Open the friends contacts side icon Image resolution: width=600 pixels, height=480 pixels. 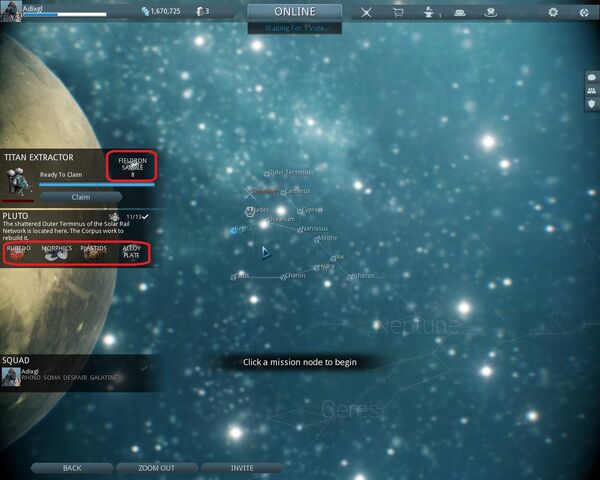coord(592,91)
